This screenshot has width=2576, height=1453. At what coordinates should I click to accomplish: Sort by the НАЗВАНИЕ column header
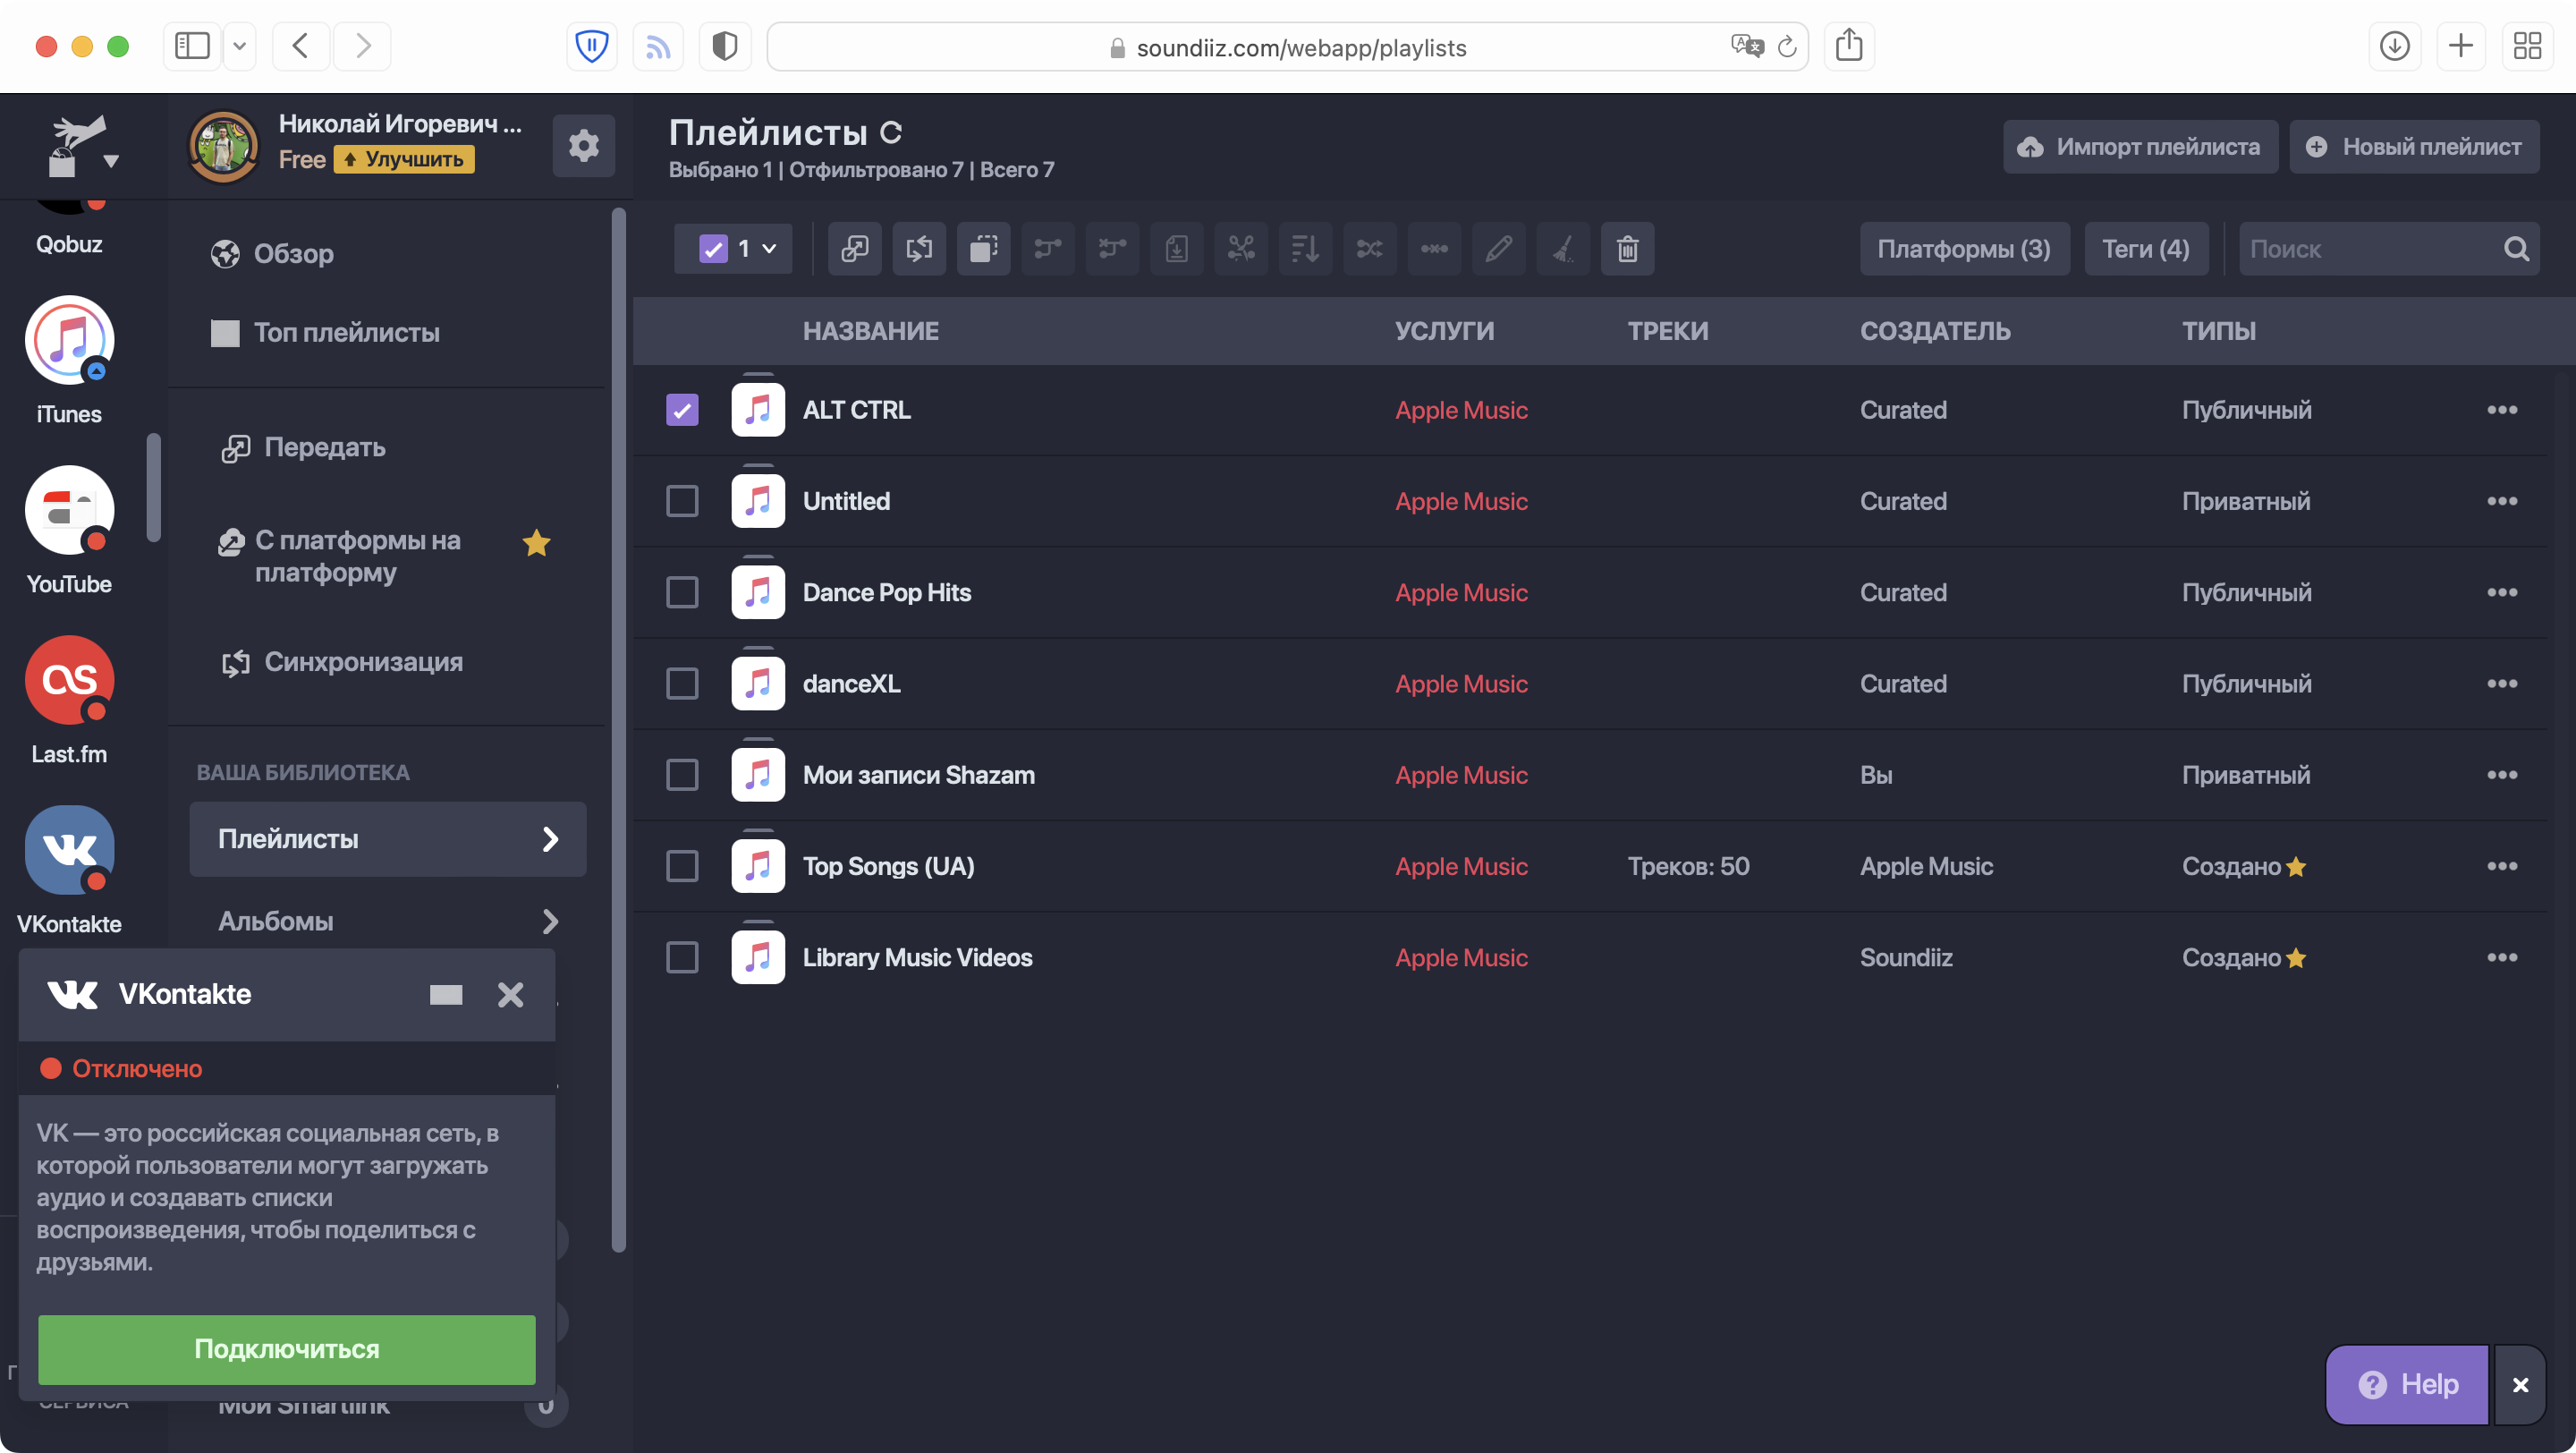pos(870,331)
